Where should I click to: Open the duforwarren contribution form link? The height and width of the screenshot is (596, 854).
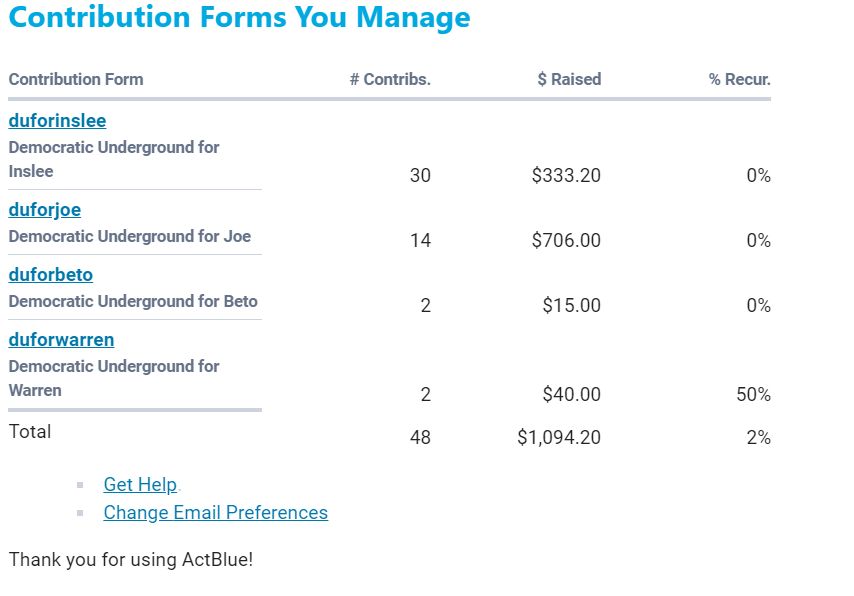coord(61,340)
